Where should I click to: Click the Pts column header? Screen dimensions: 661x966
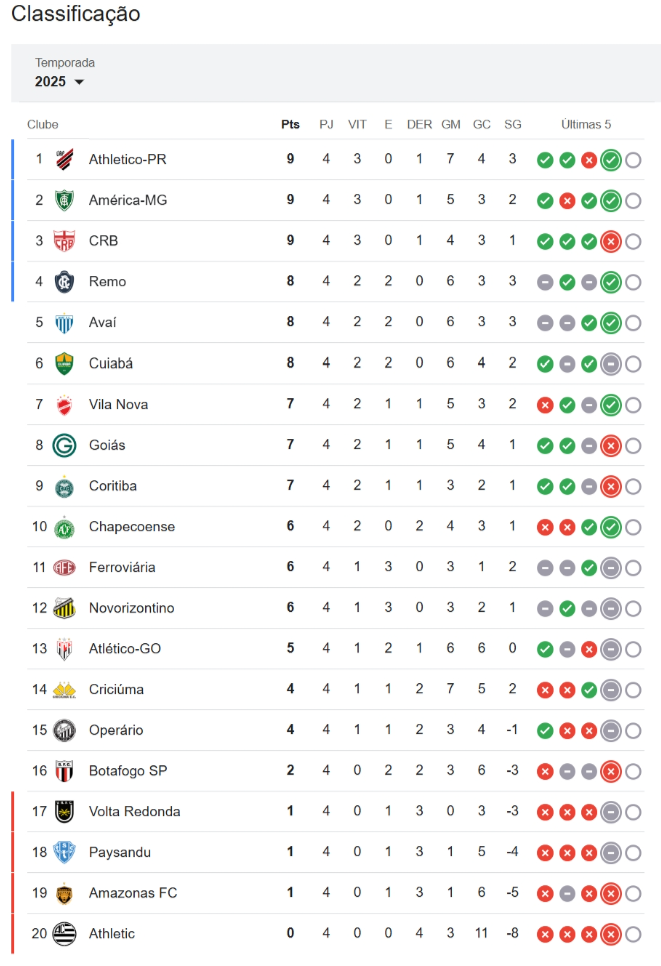point(290,124)
